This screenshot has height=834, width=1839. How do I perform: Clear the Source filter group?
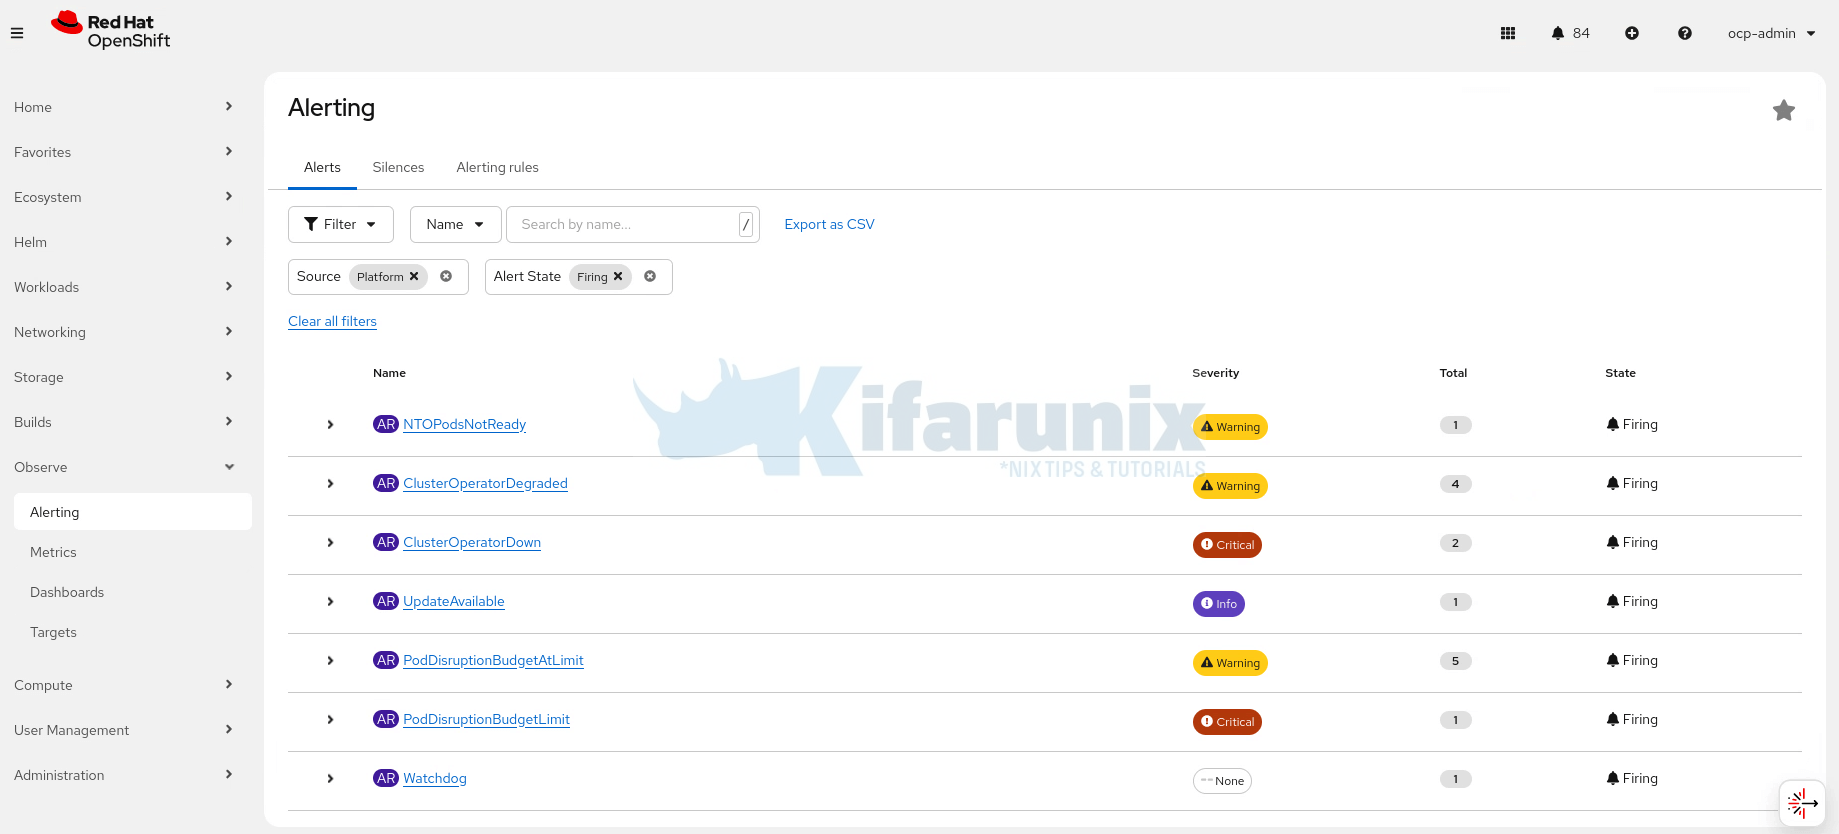446,277
